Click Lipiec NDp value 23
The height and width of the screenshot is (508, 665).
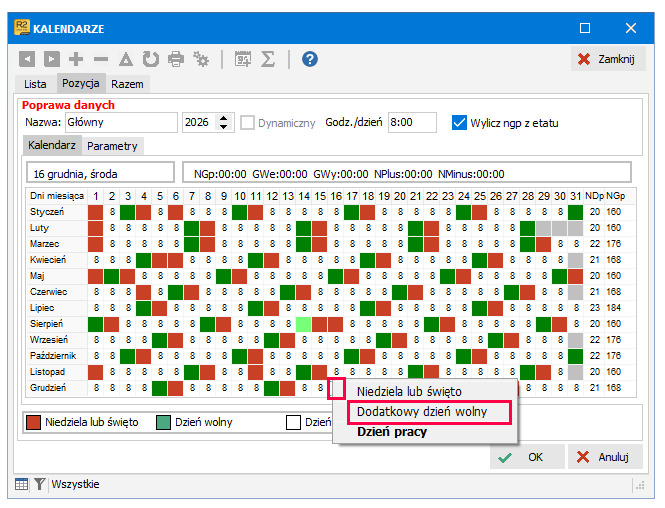coord(595,308)
